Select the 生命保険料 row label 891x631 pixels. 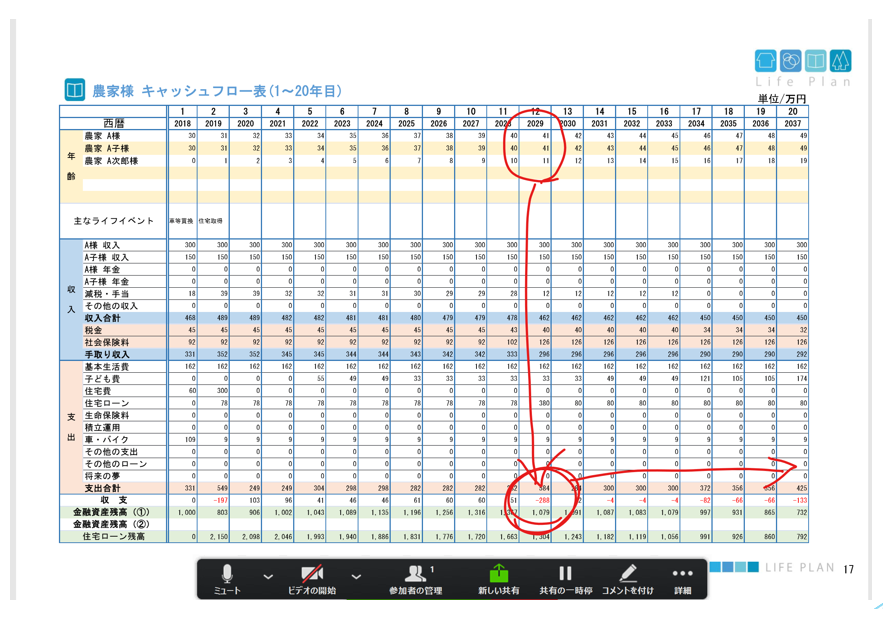point(106,416)
